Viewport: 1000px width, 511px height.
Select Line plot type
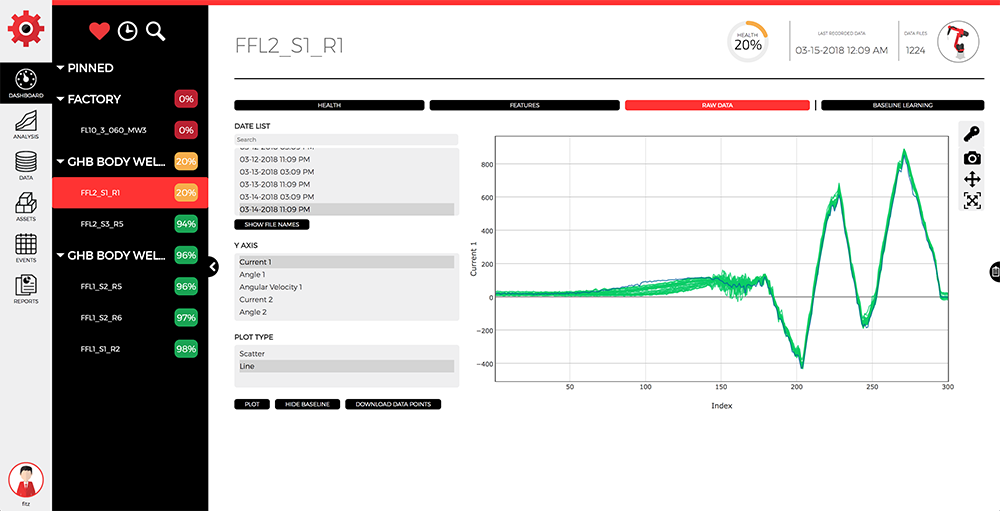(x=345, y=367)
